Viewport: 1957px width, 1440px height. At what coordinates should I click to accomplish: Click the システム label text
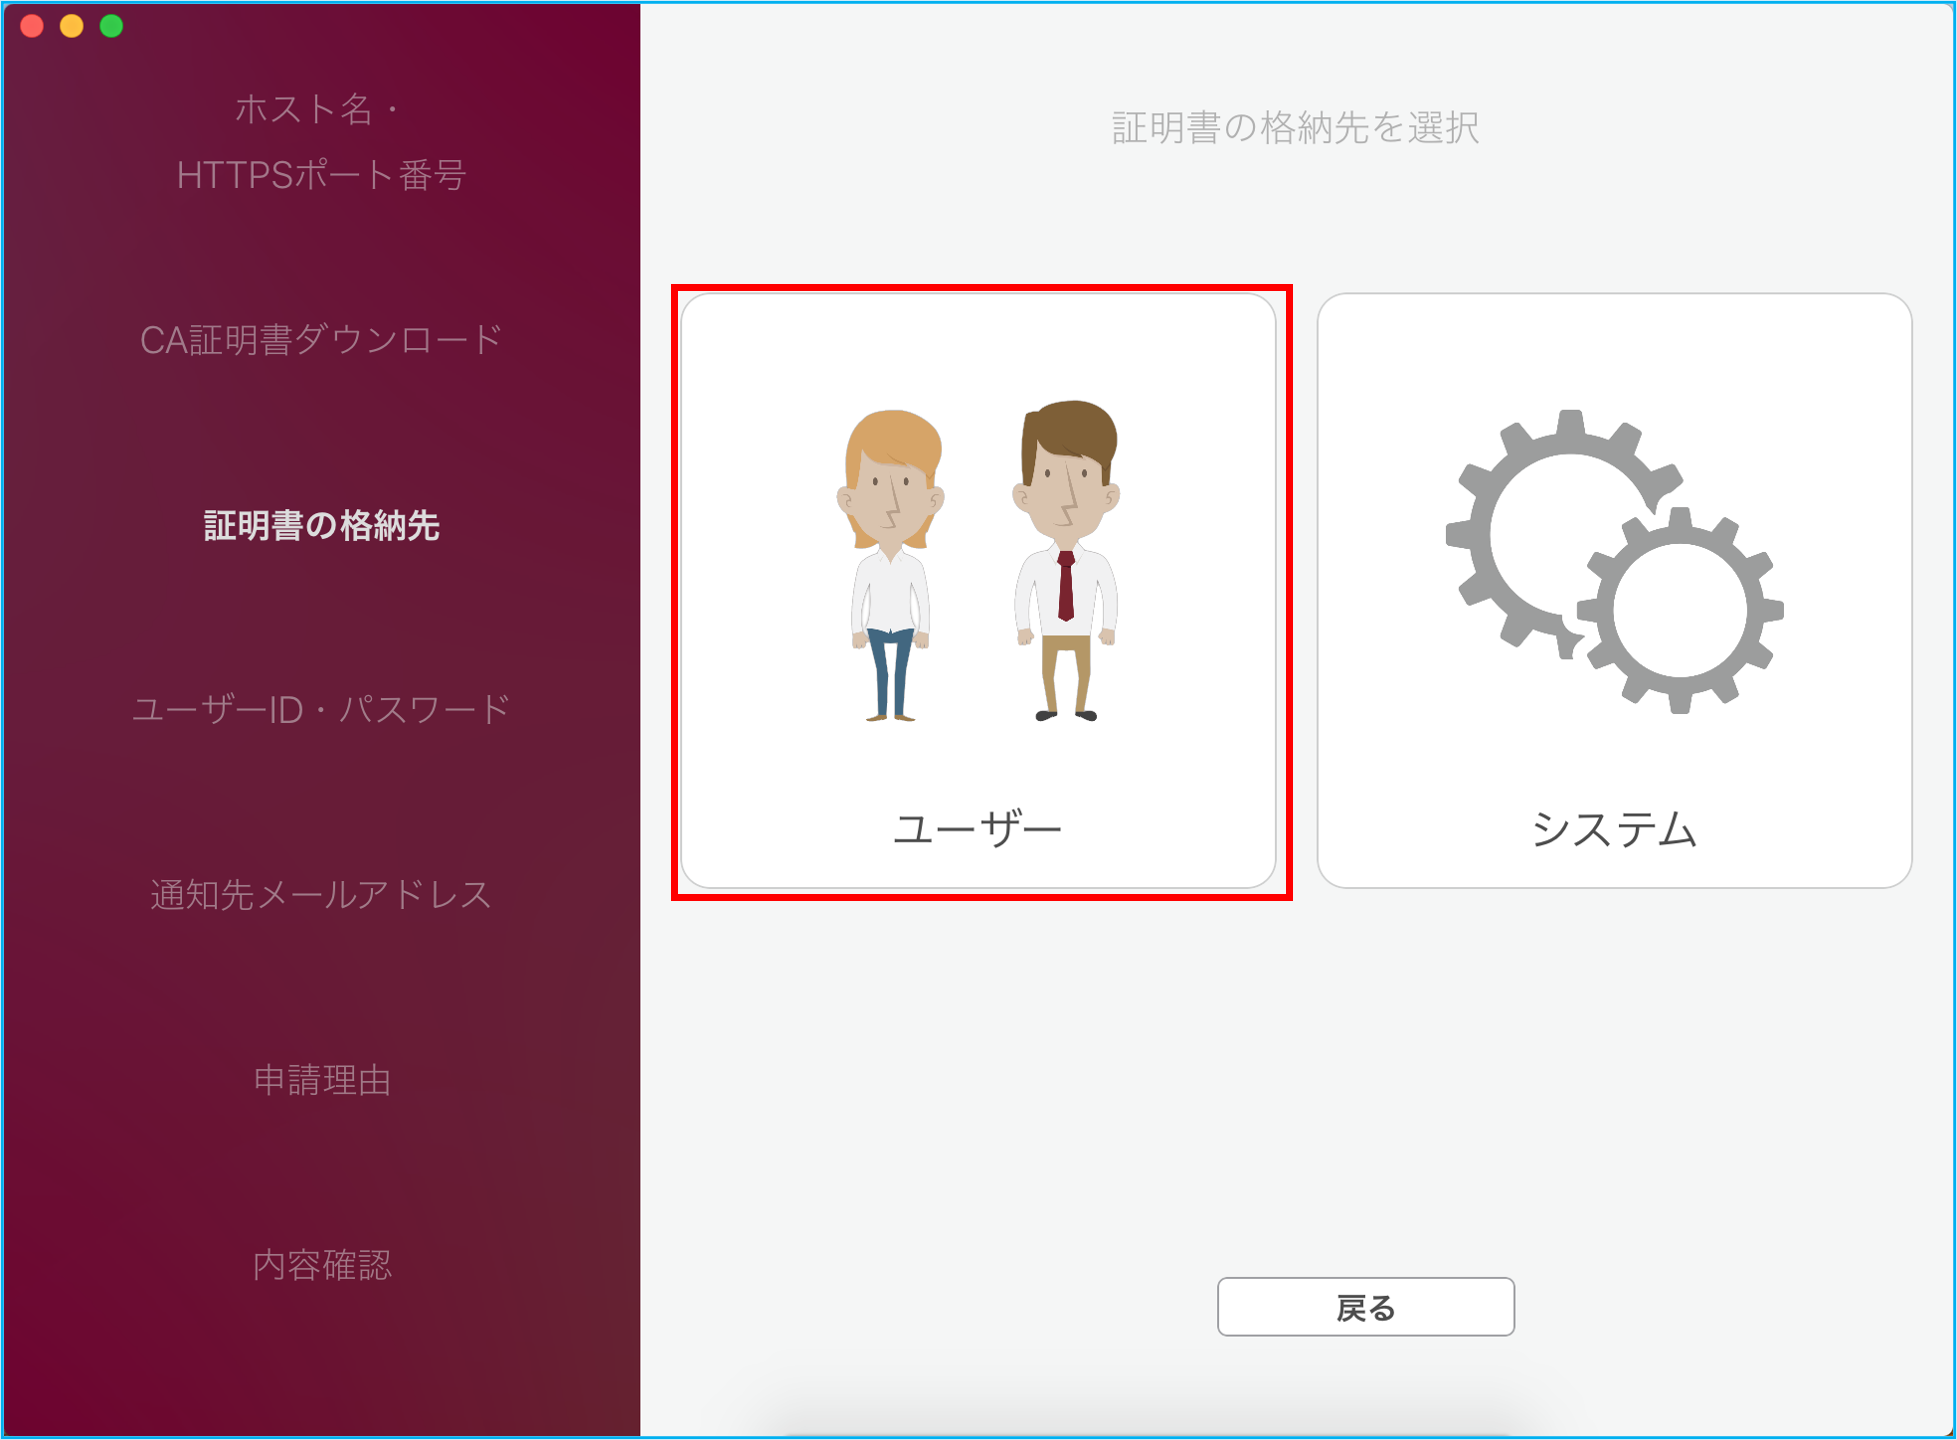point(1613,829)
